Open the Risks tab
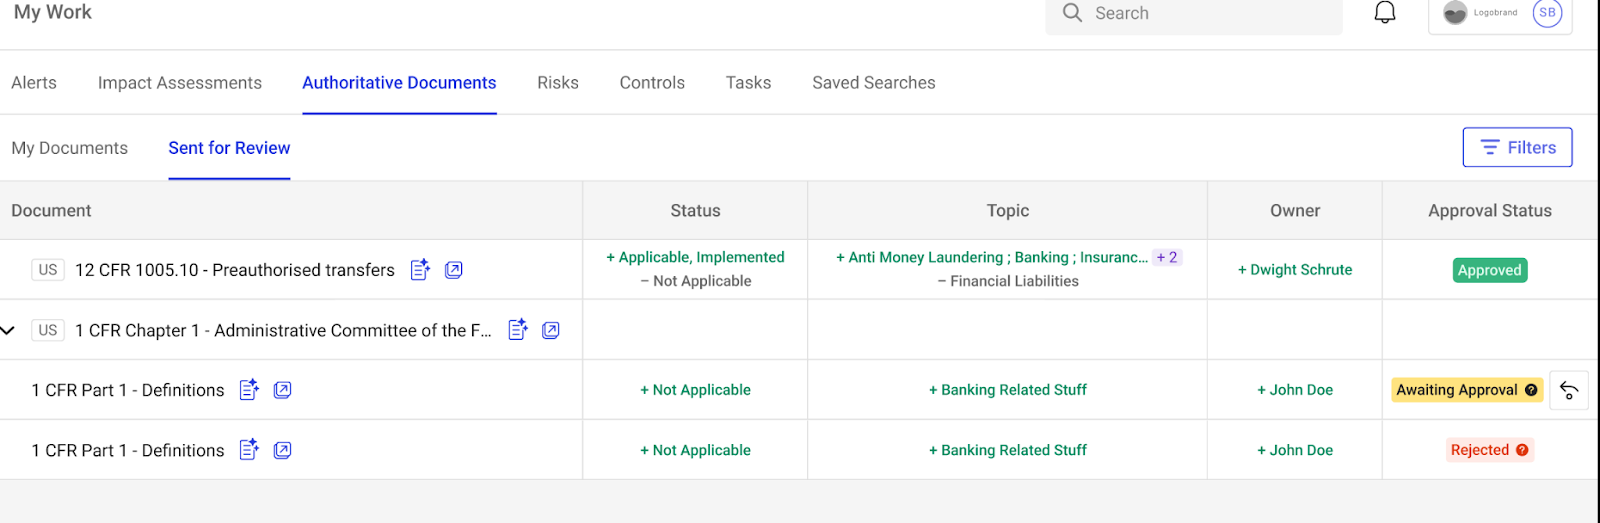The width and height of the screenshot is (1600, 523). click(x=558, y=83)
